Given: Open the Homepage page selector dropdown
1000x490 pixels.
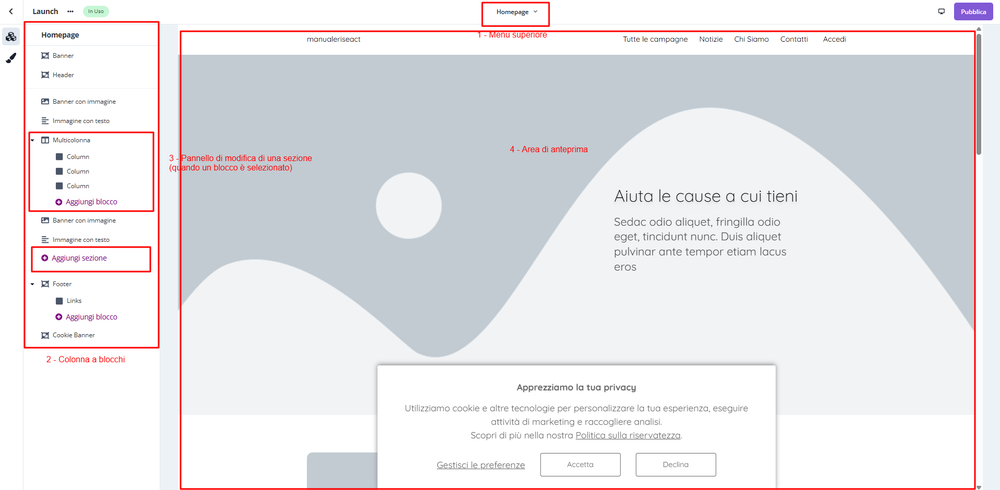Looking at the screenshot, I should [x=516, y=12].
